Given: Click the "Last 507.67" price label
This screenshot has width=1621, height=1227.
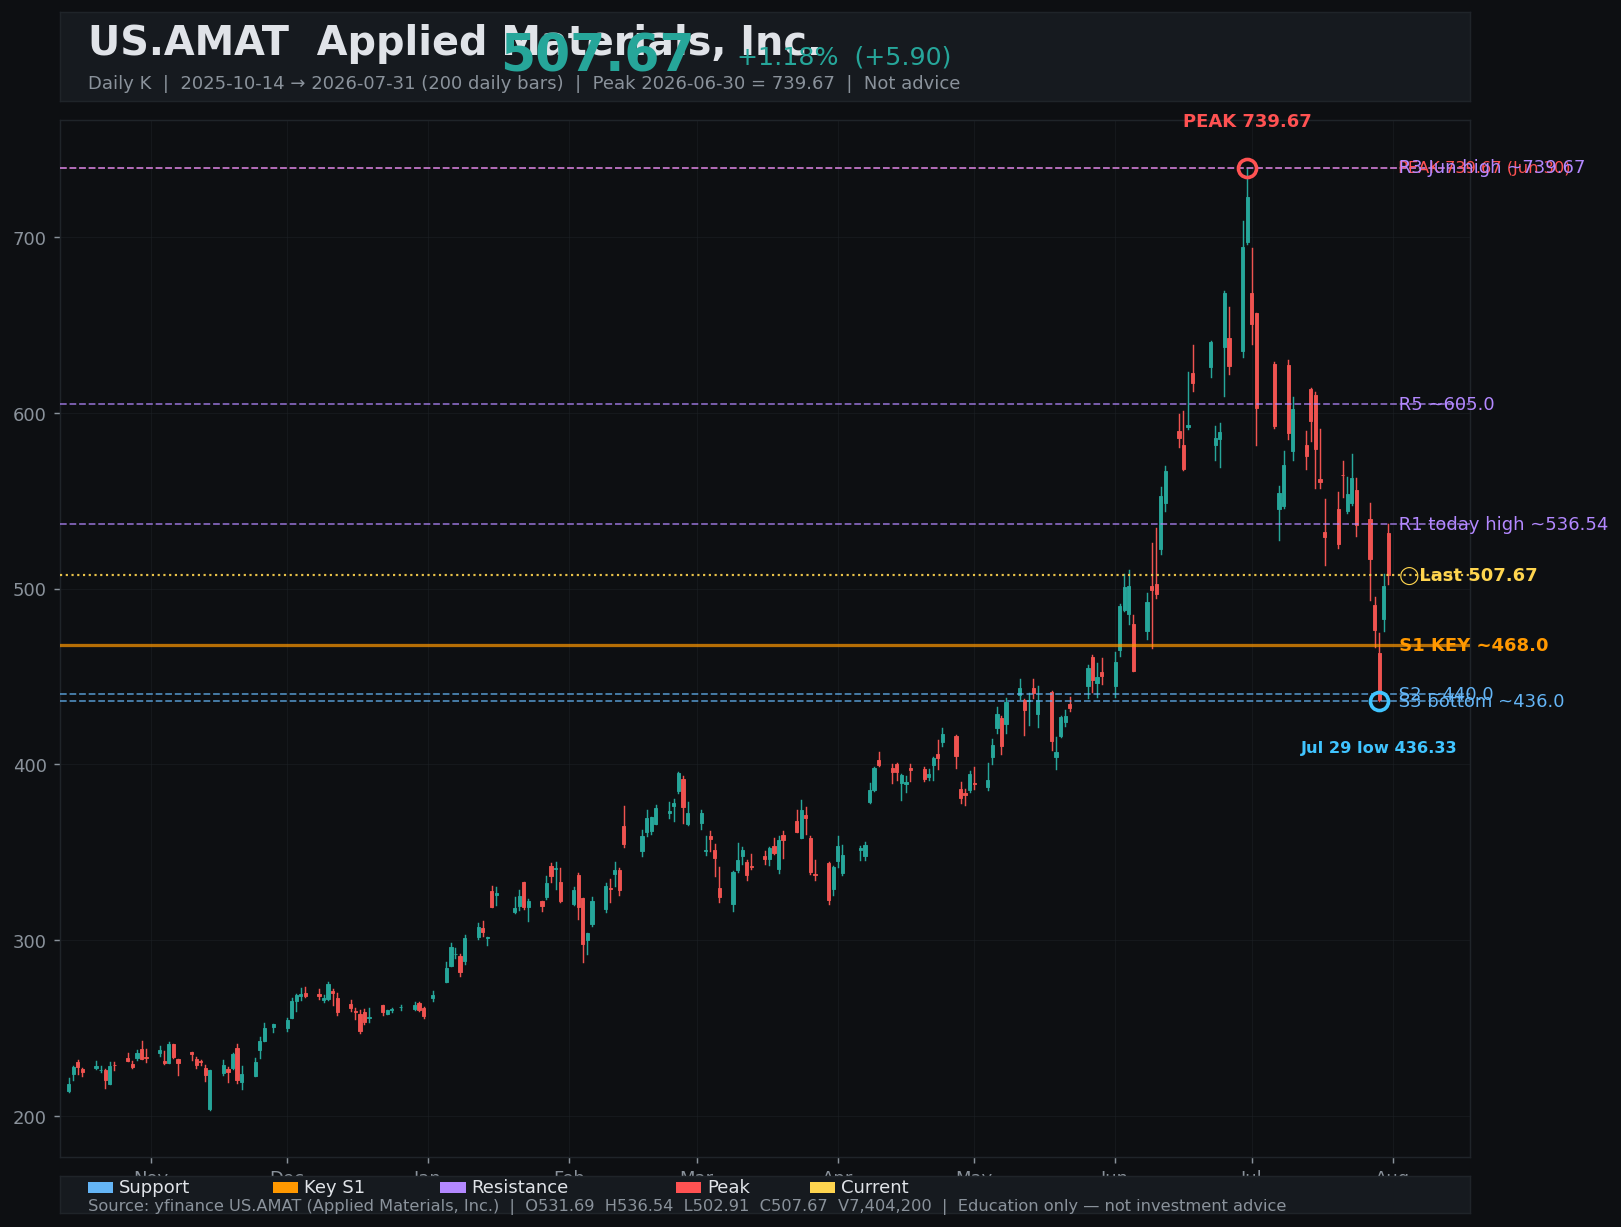Looking at the screenshot, I should tap(1478, 575).
